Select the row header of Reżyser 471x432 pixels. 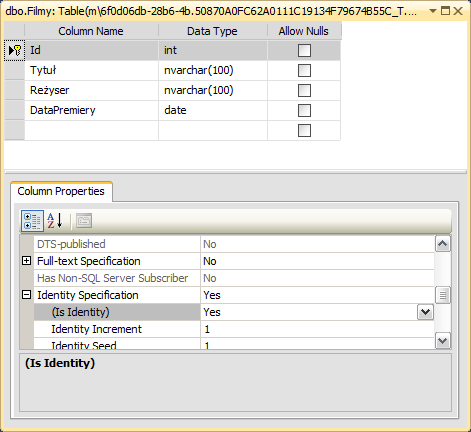(x=15, y=90)
